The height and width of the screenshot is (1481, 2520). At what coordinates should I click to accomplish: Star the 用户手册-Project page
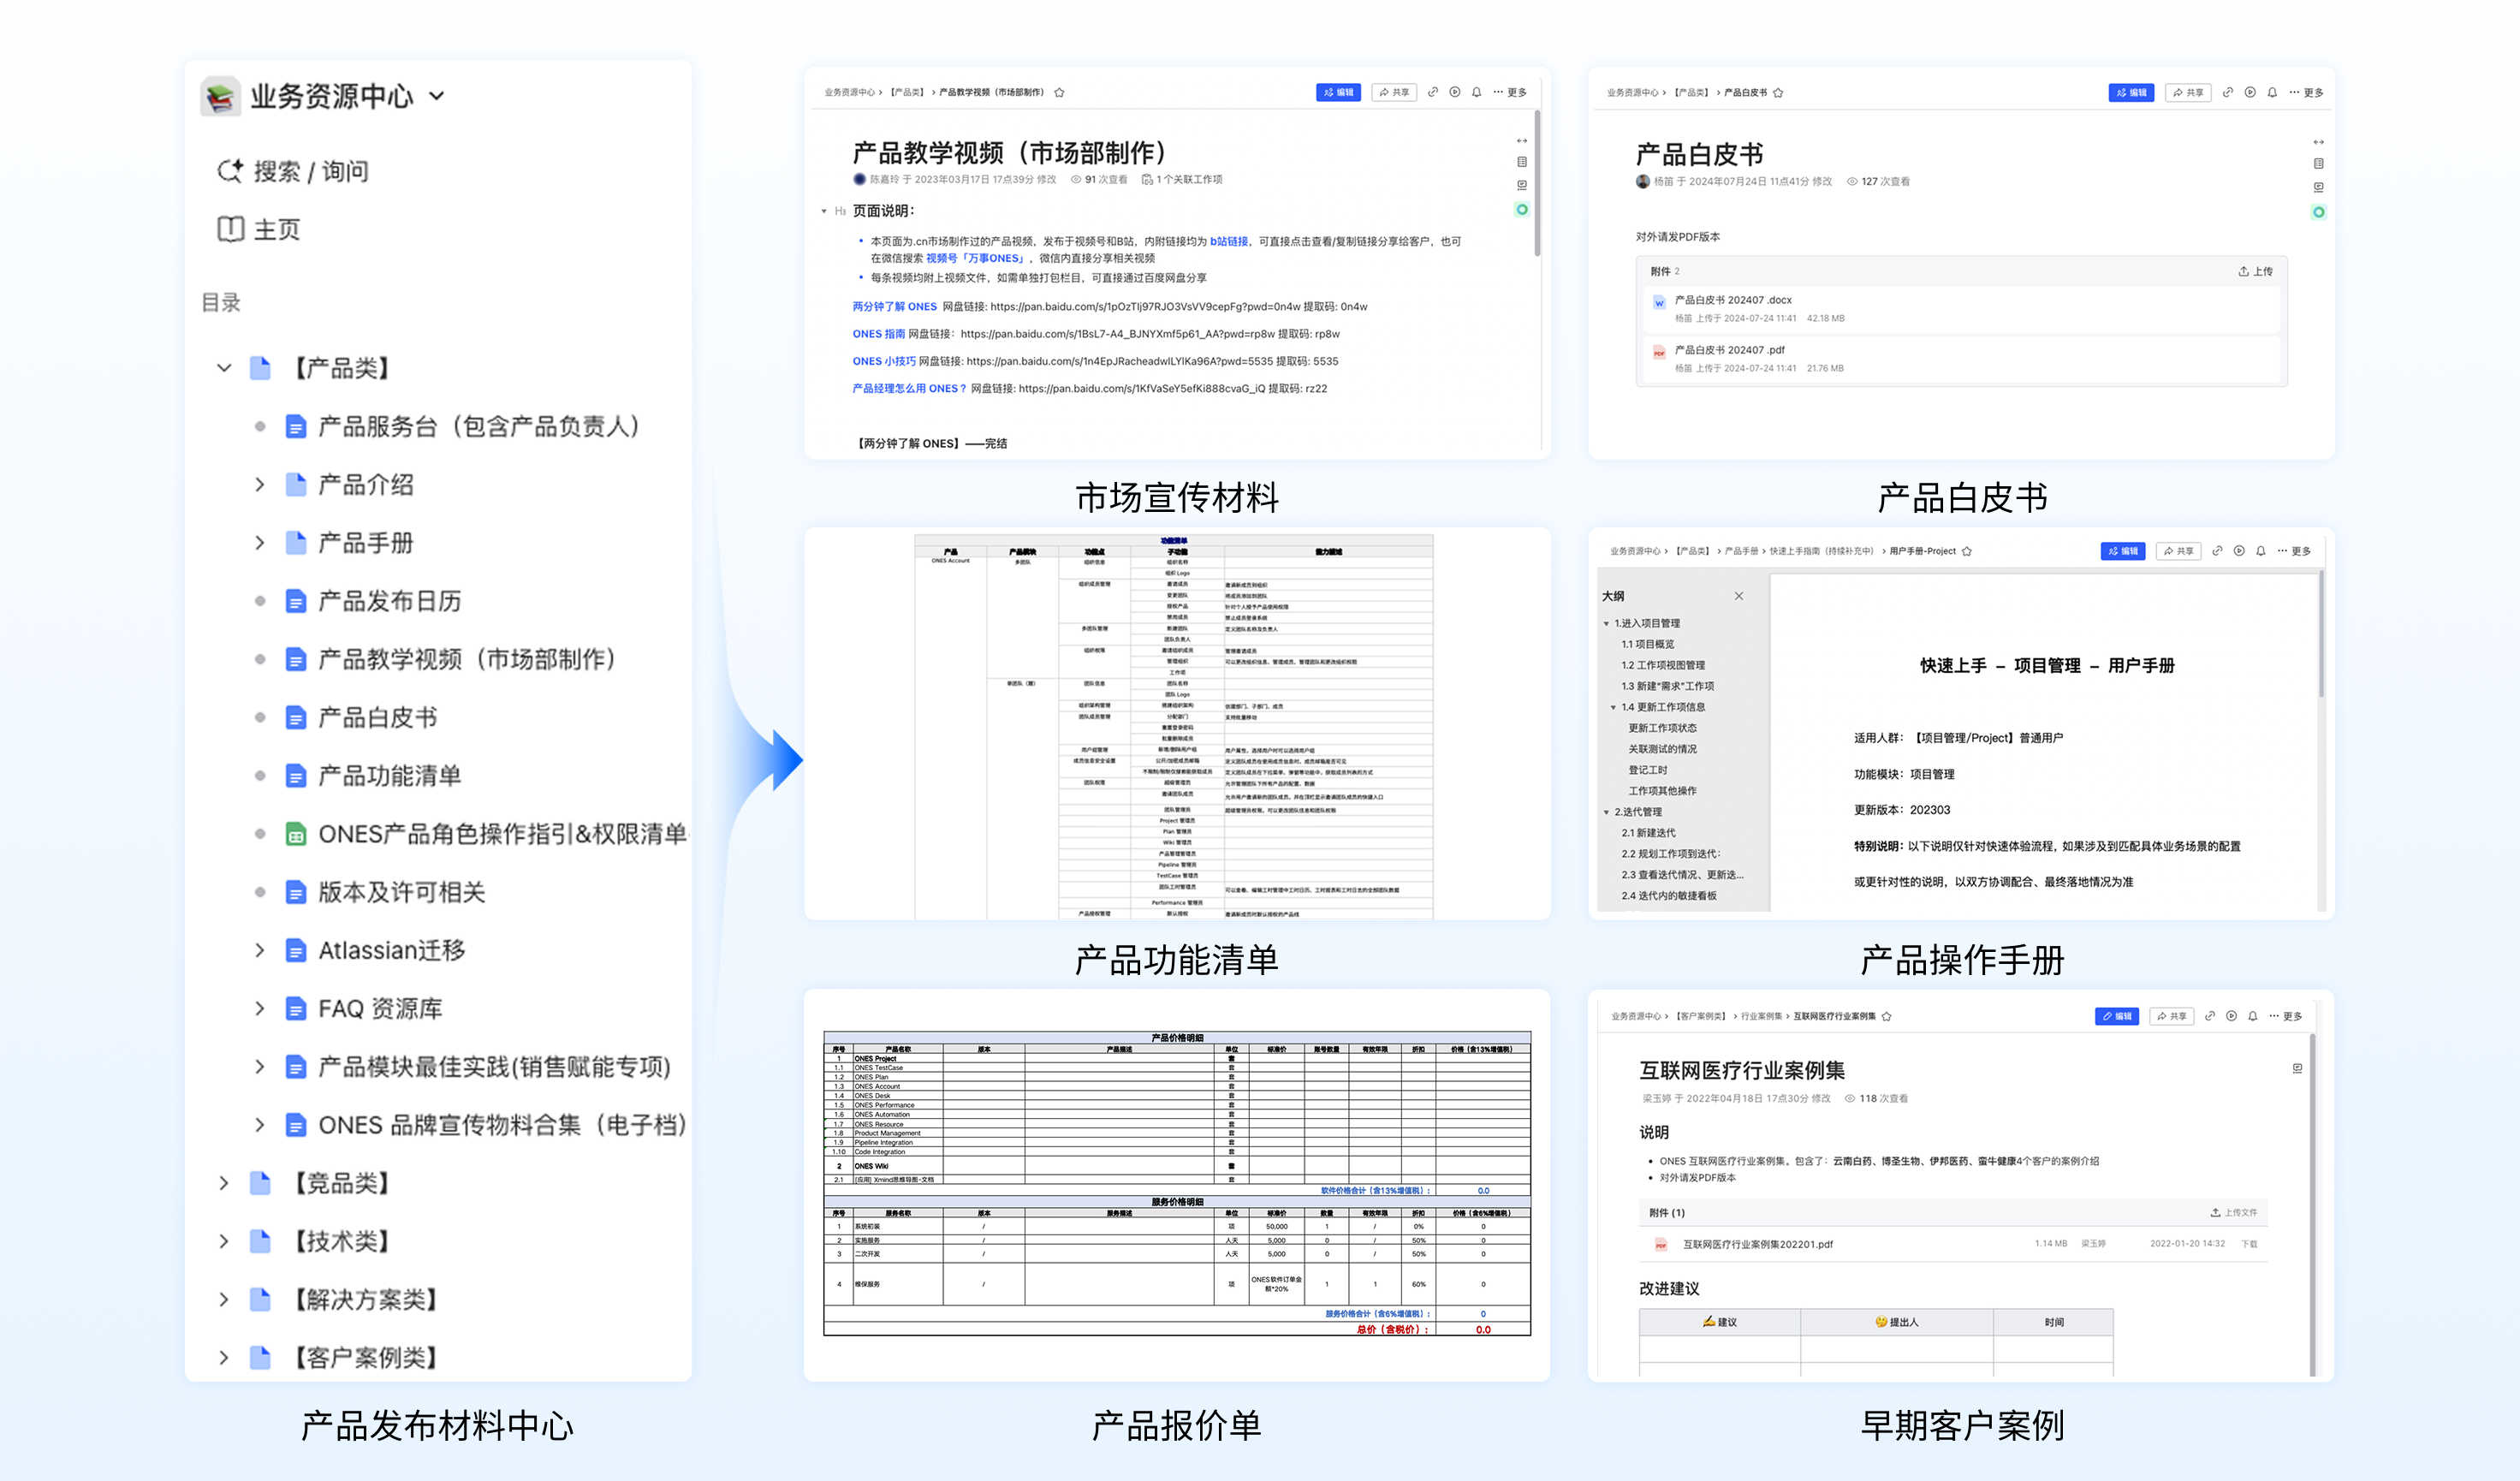(1967, 551)
